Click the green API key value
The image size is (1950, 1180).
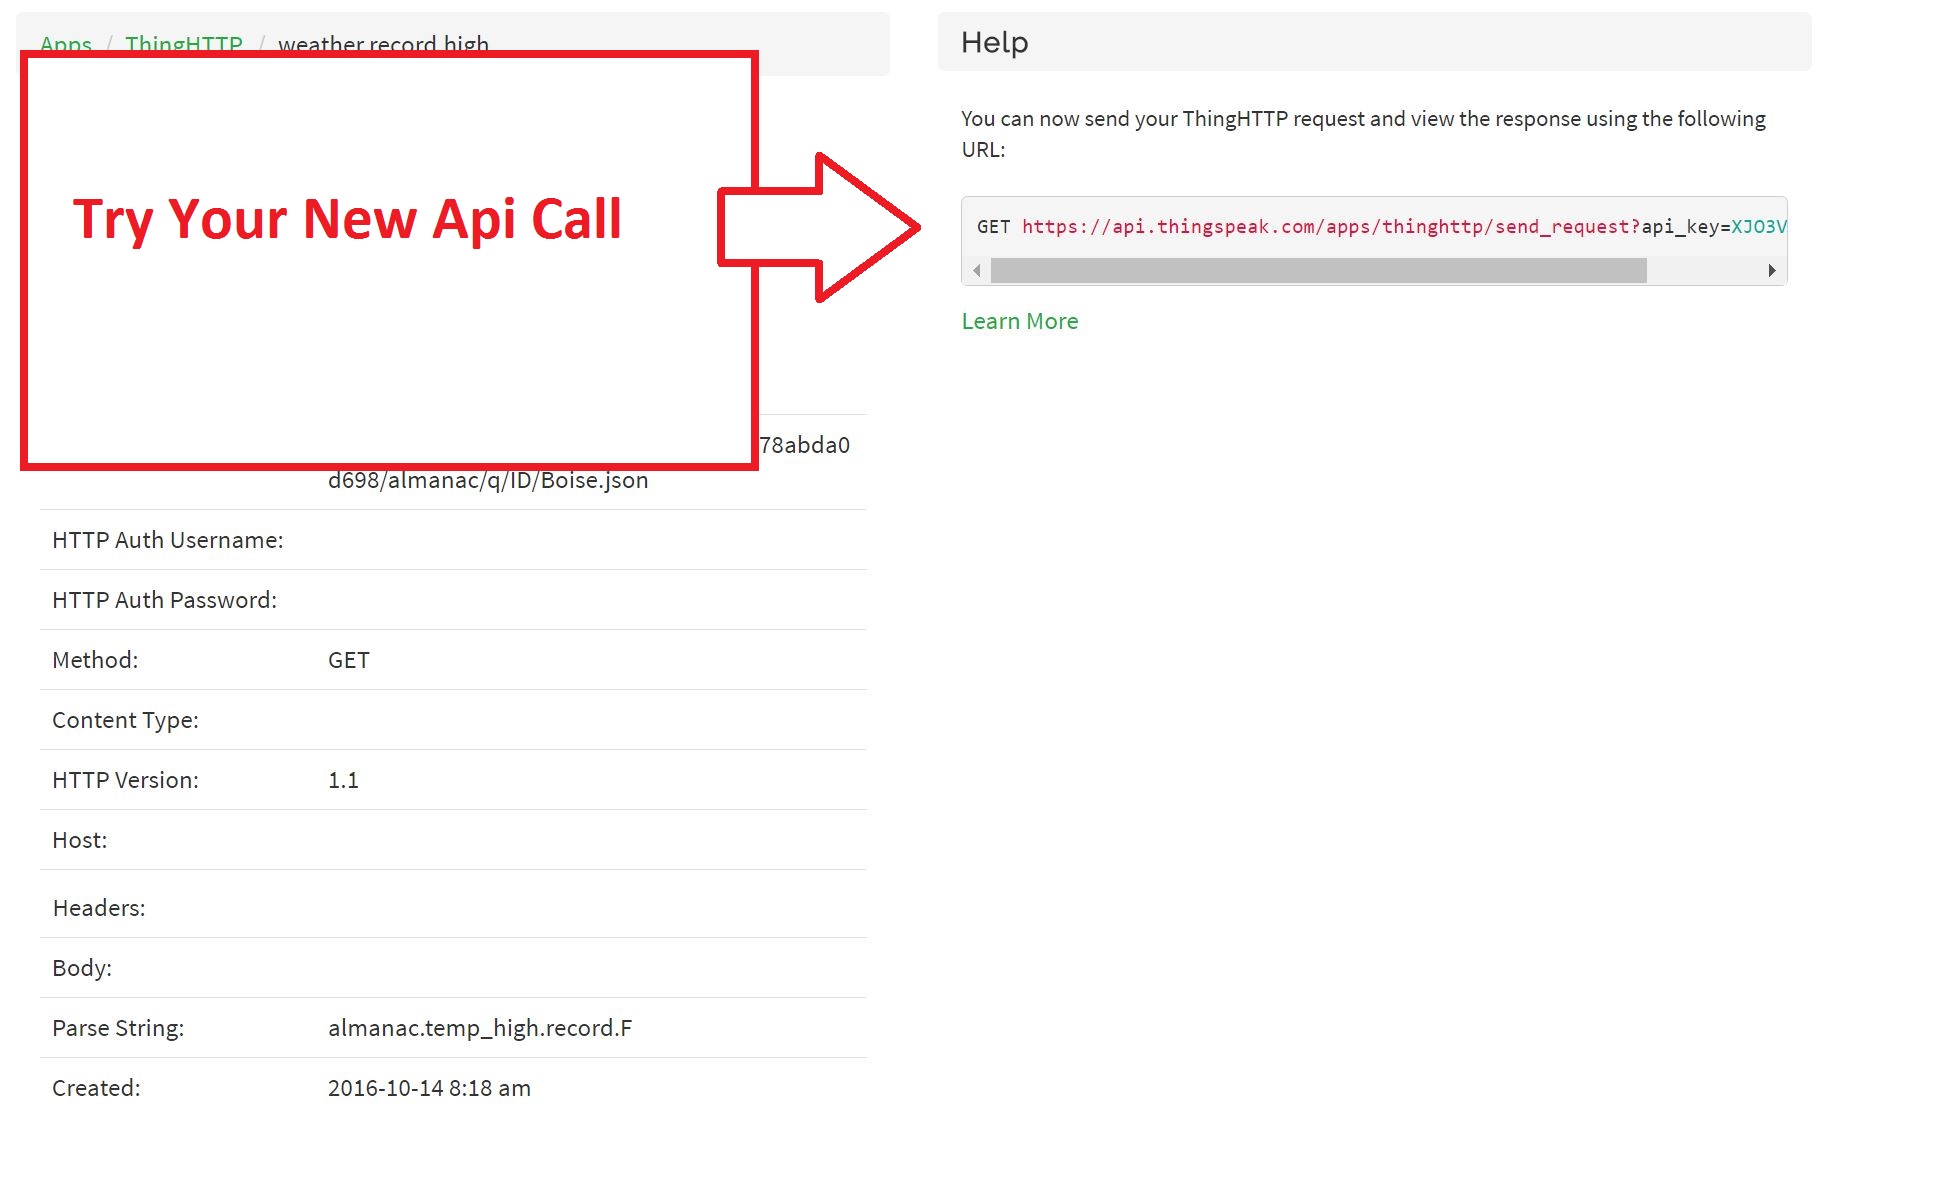click(x=1757, y=227)
